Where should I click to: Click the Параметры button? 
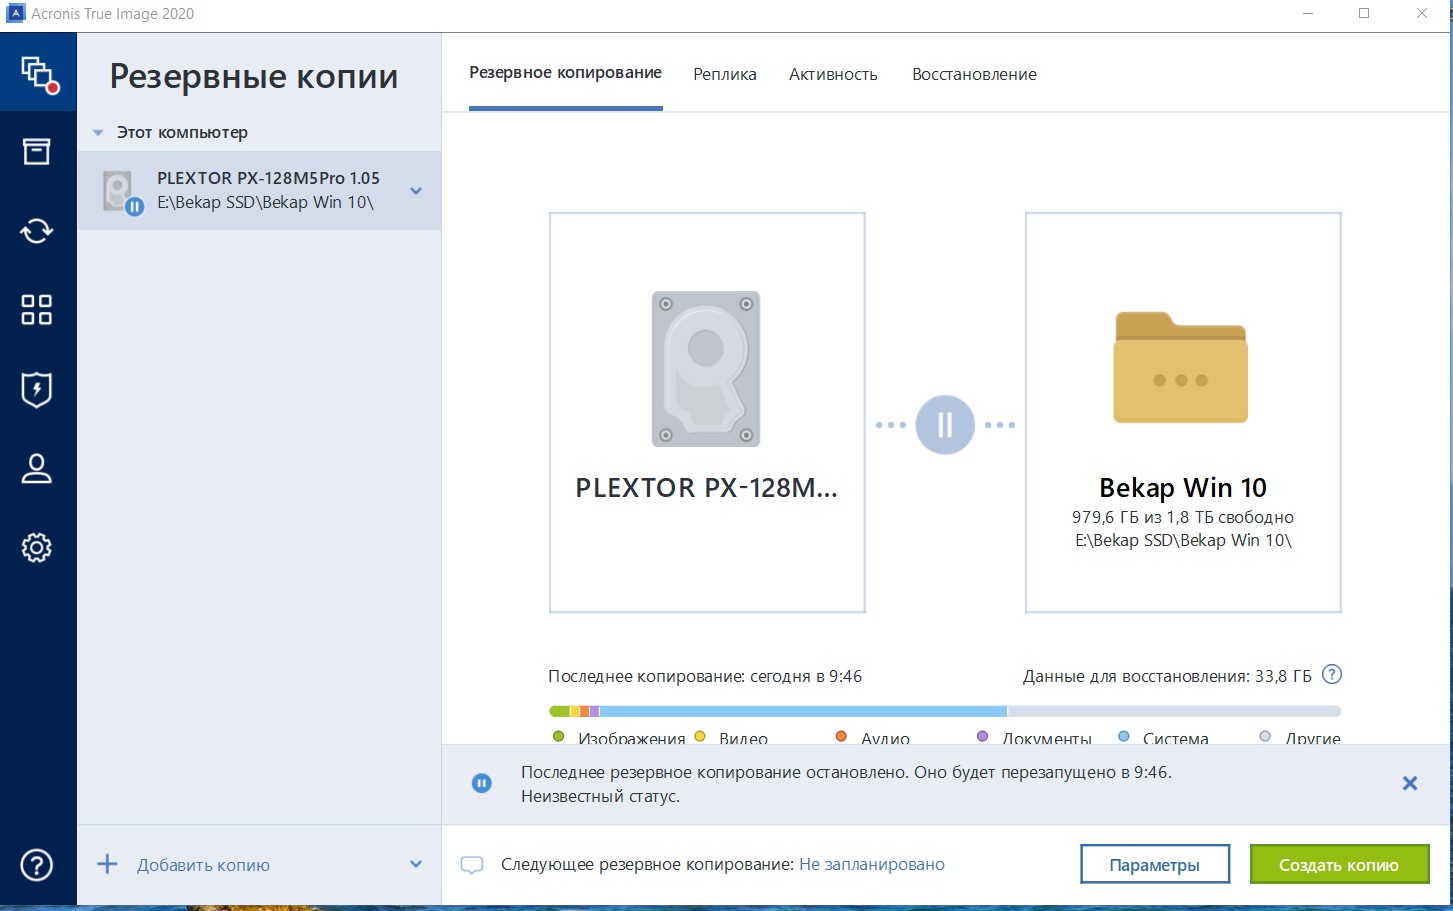click(1155, 865)
